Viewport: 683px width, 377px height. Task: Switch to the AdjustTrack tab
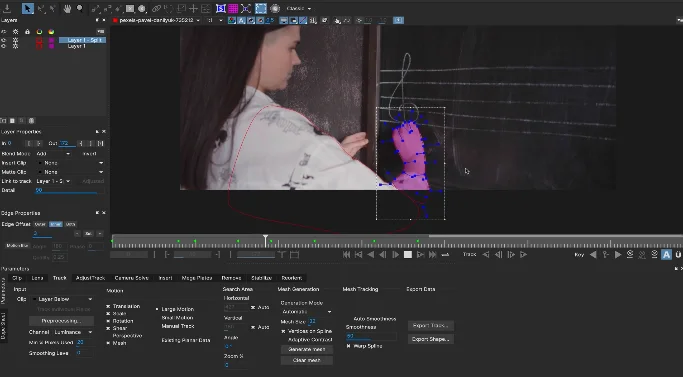(x=91, y=278)
